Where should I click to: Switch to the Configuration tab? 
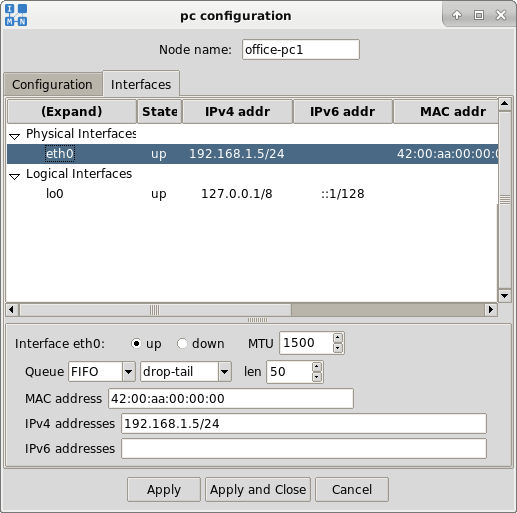pyautogui.click(x=53, y=84)
